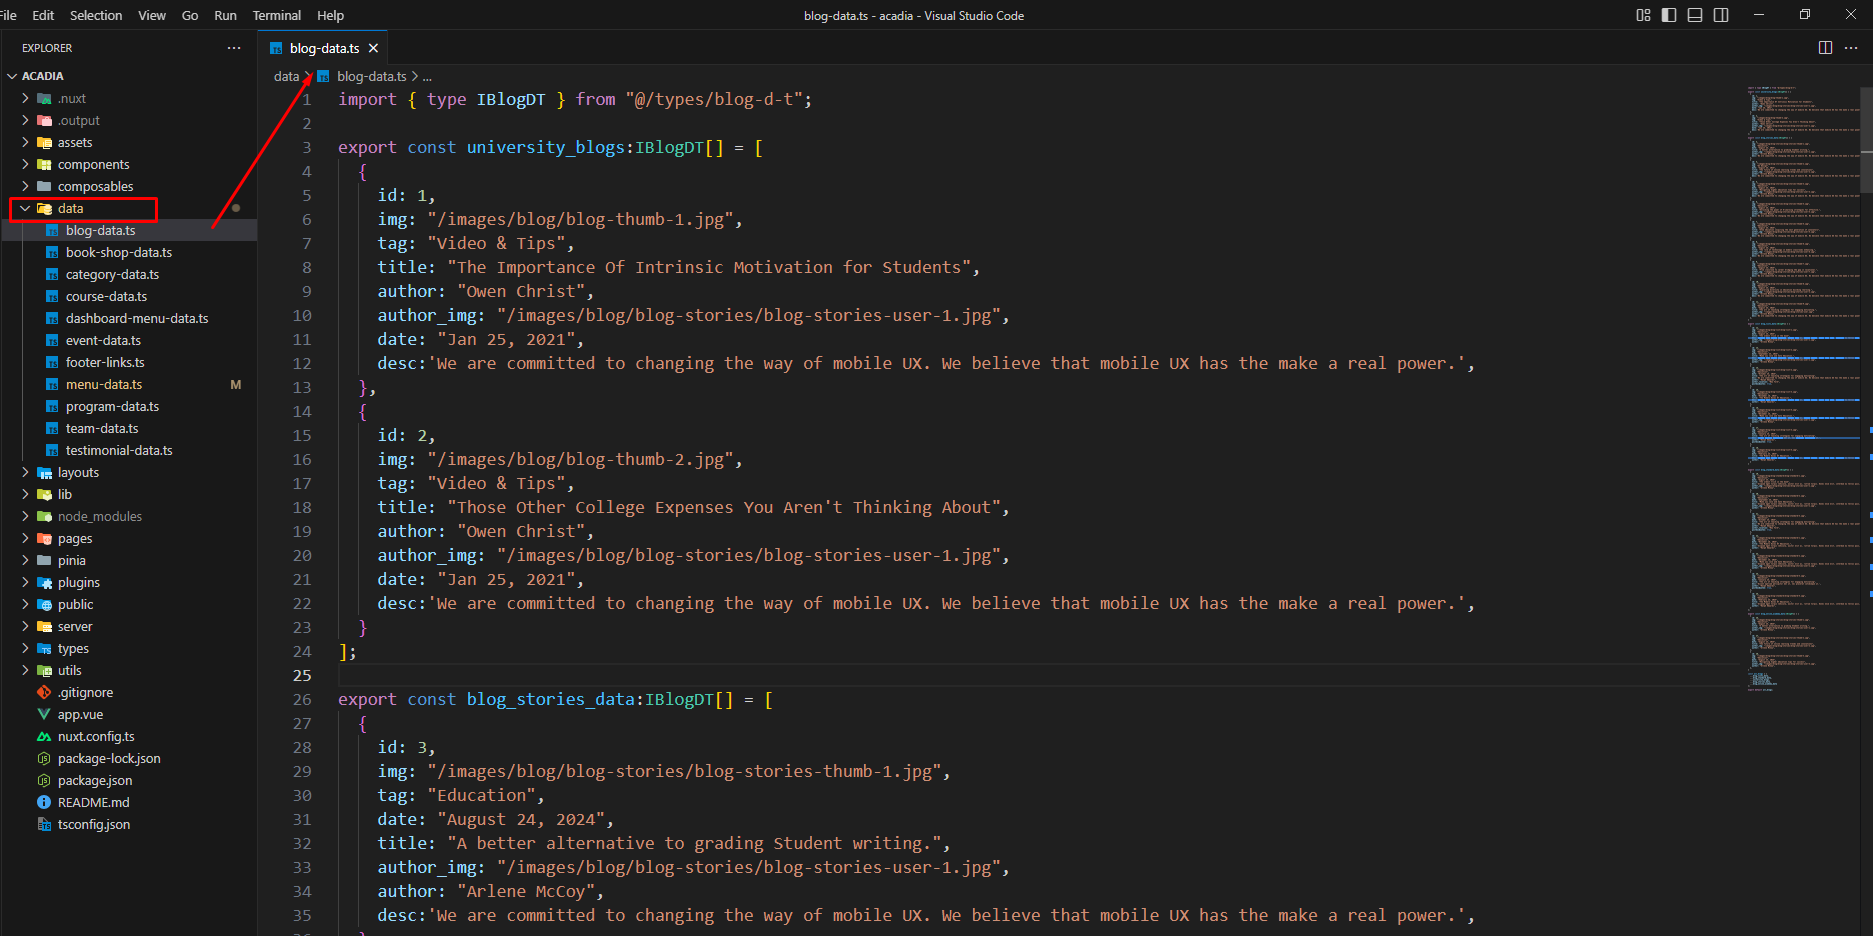Select the blog-data.ts editor tab
Screen dimensions: 1873x936
point(324,48)
